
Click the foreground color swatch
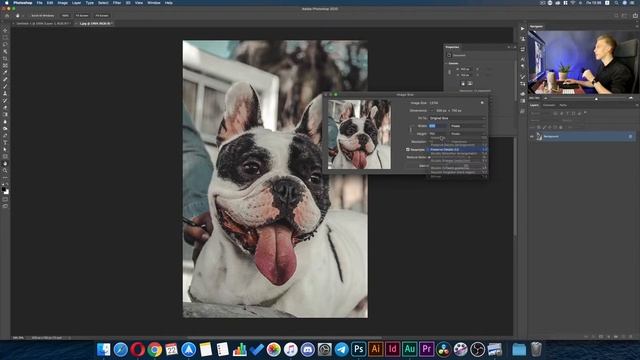(4, 189)
